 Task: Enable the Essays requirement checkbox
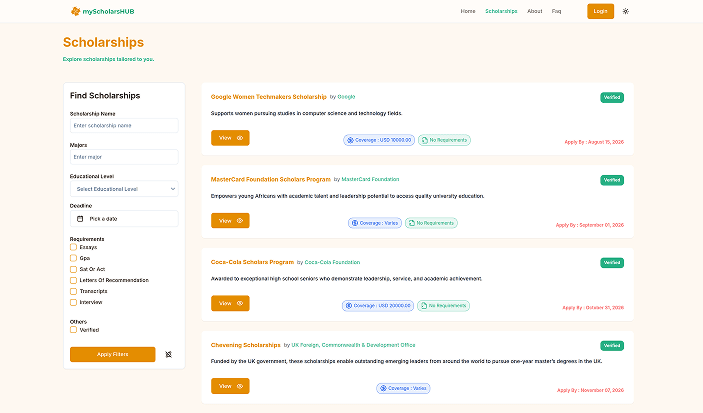point(73,246)
